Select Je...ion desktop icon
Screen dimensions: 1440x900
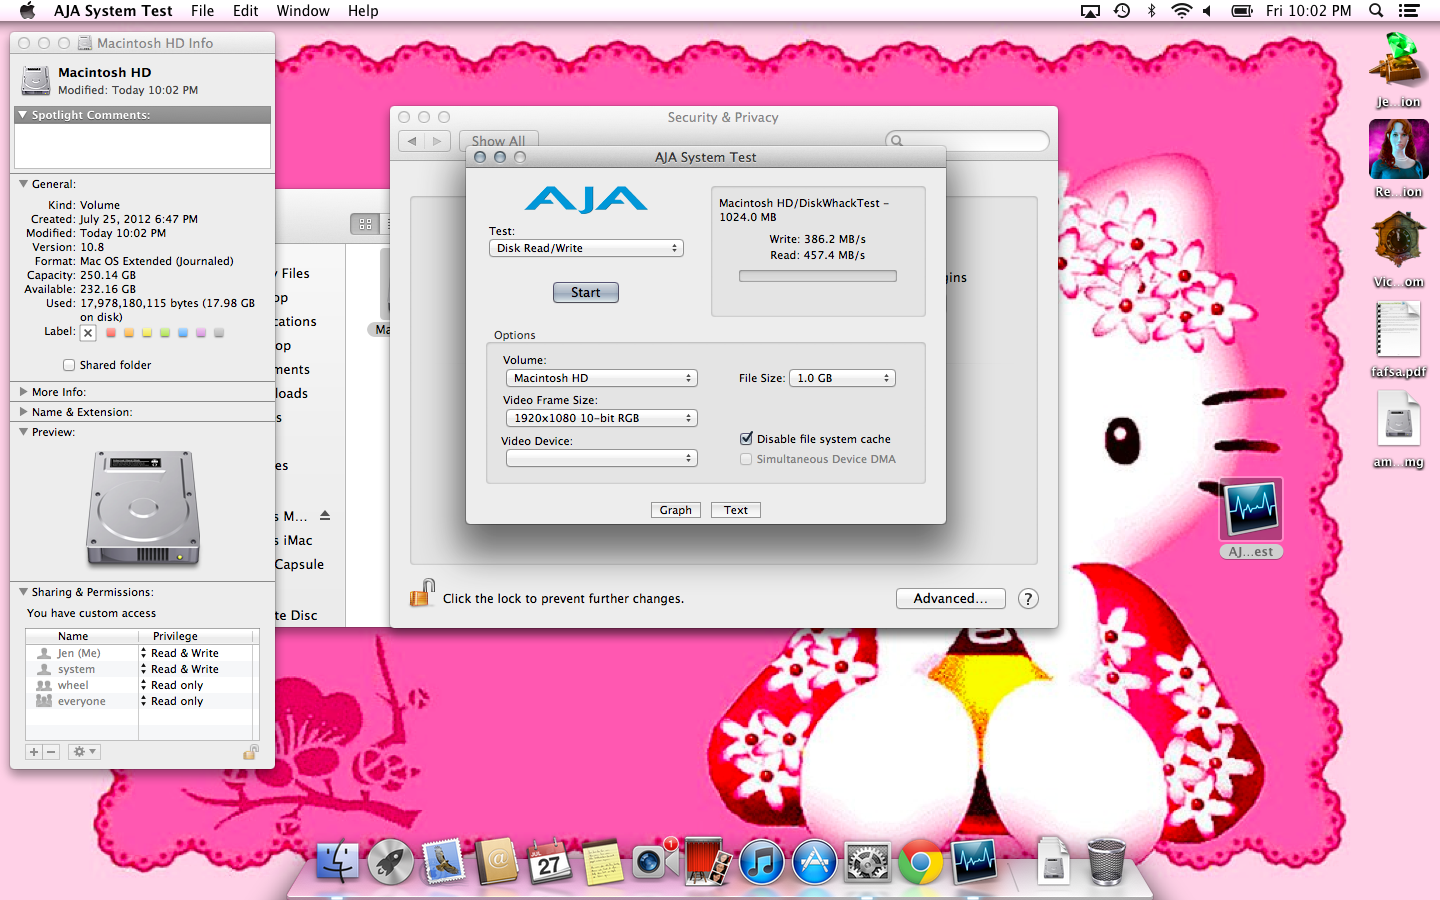(1398, 69)
